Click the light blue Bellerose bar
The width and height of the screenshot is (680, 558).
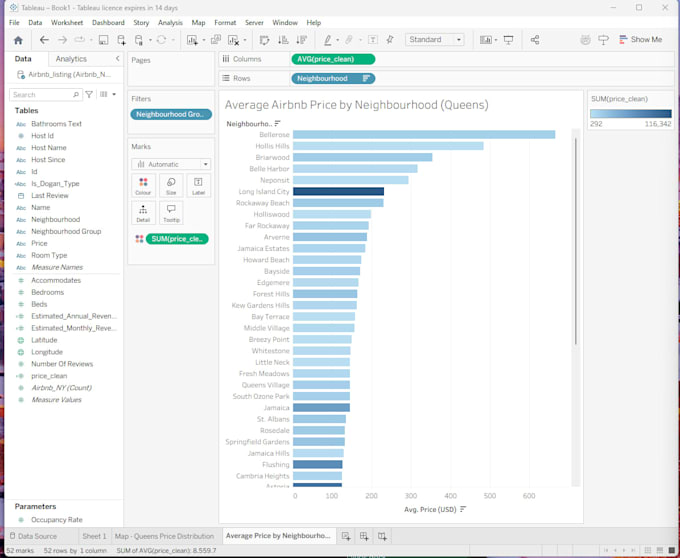coord(424,134)
